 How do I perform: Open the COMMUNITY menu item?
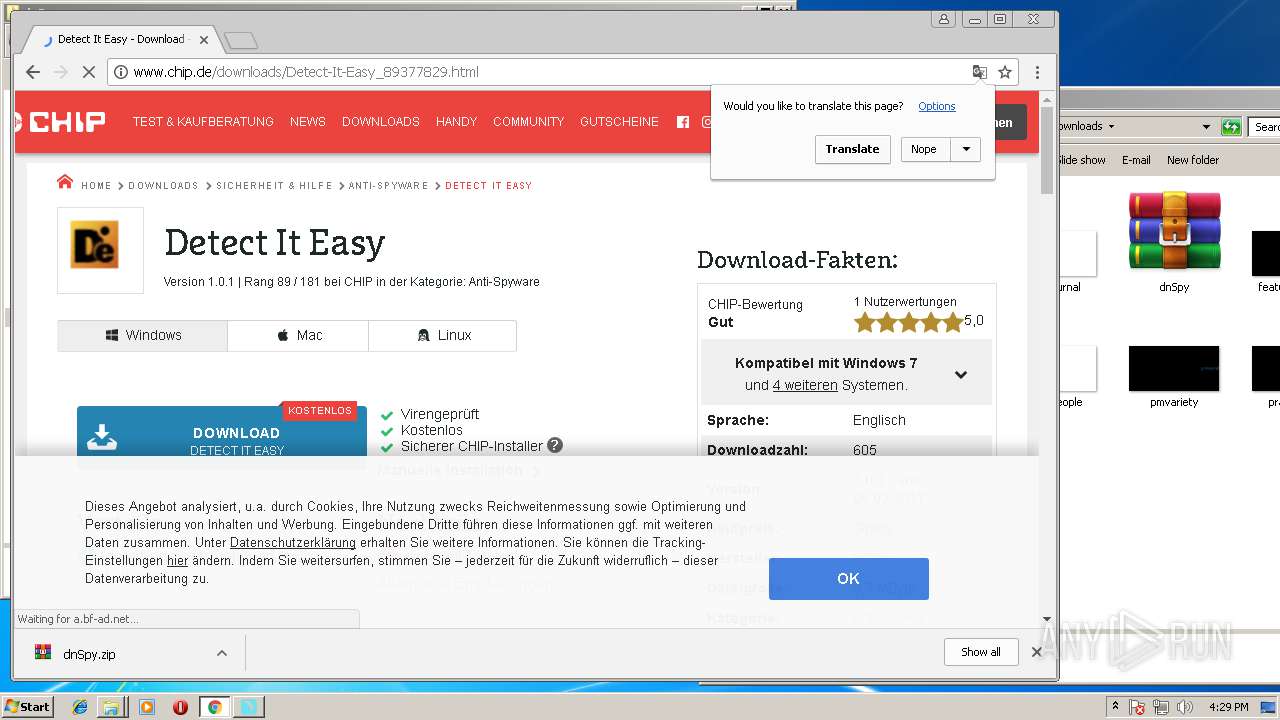coord(528,122)
